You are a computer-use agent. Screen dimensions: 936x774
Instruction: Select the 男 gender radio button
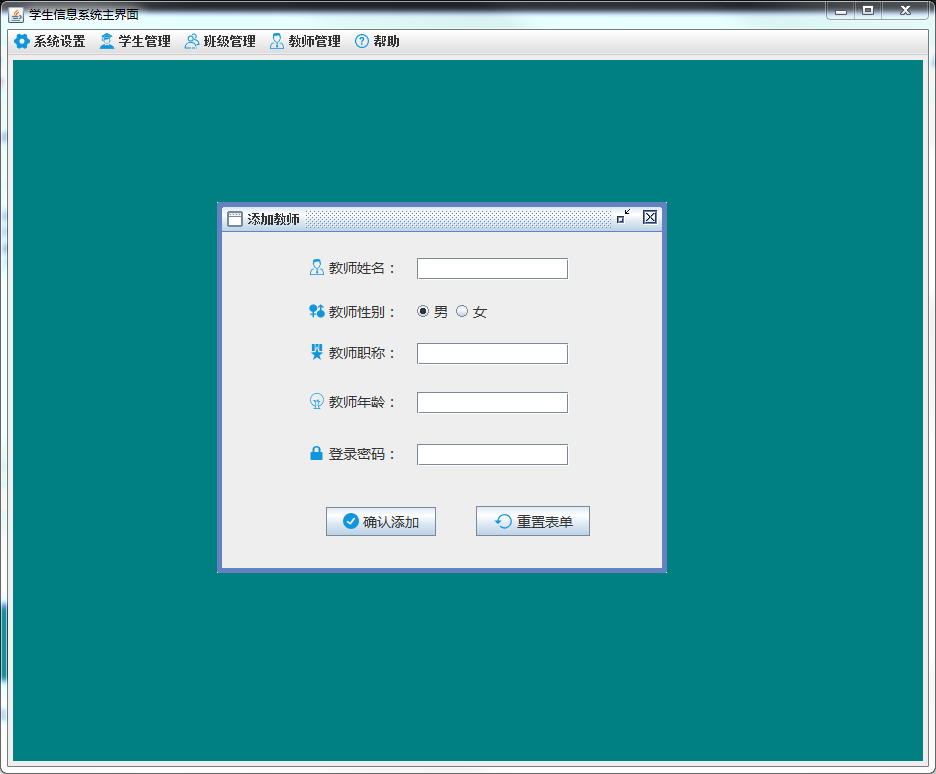(x=423, y=312)
